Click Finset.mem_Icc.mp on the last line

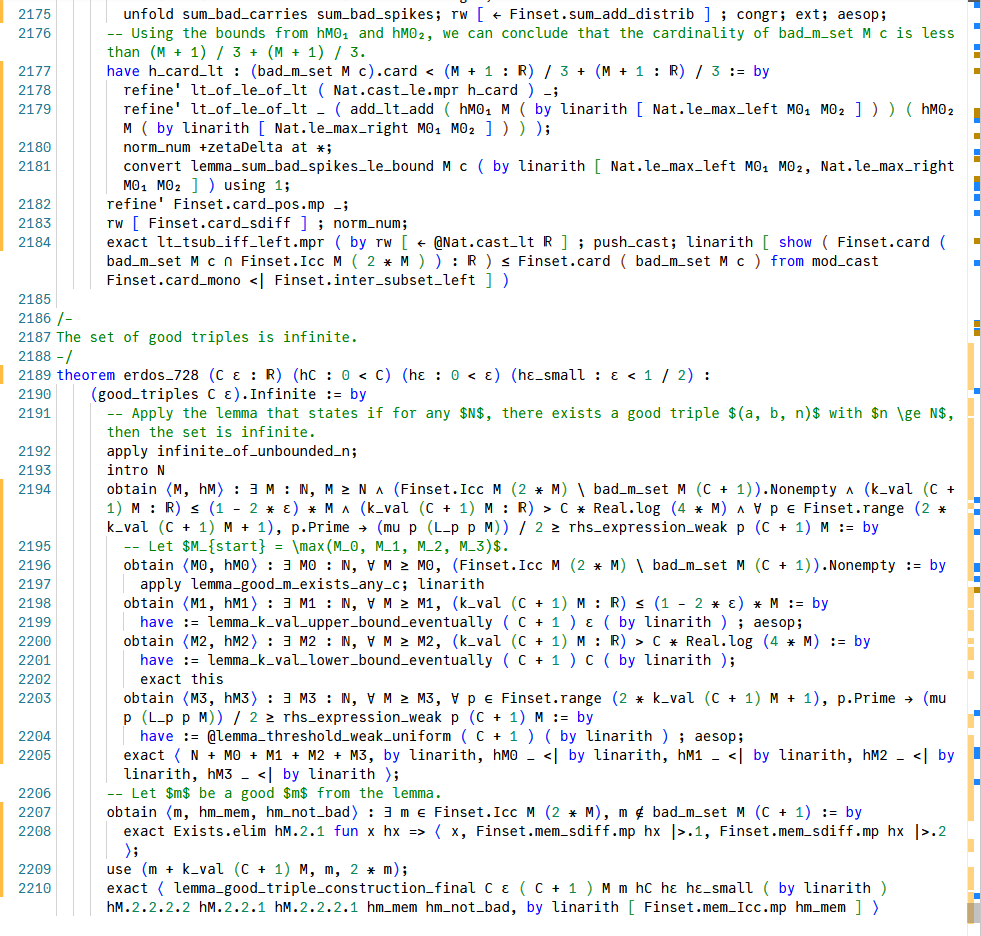pyautogui.click(x=715, y=908)
